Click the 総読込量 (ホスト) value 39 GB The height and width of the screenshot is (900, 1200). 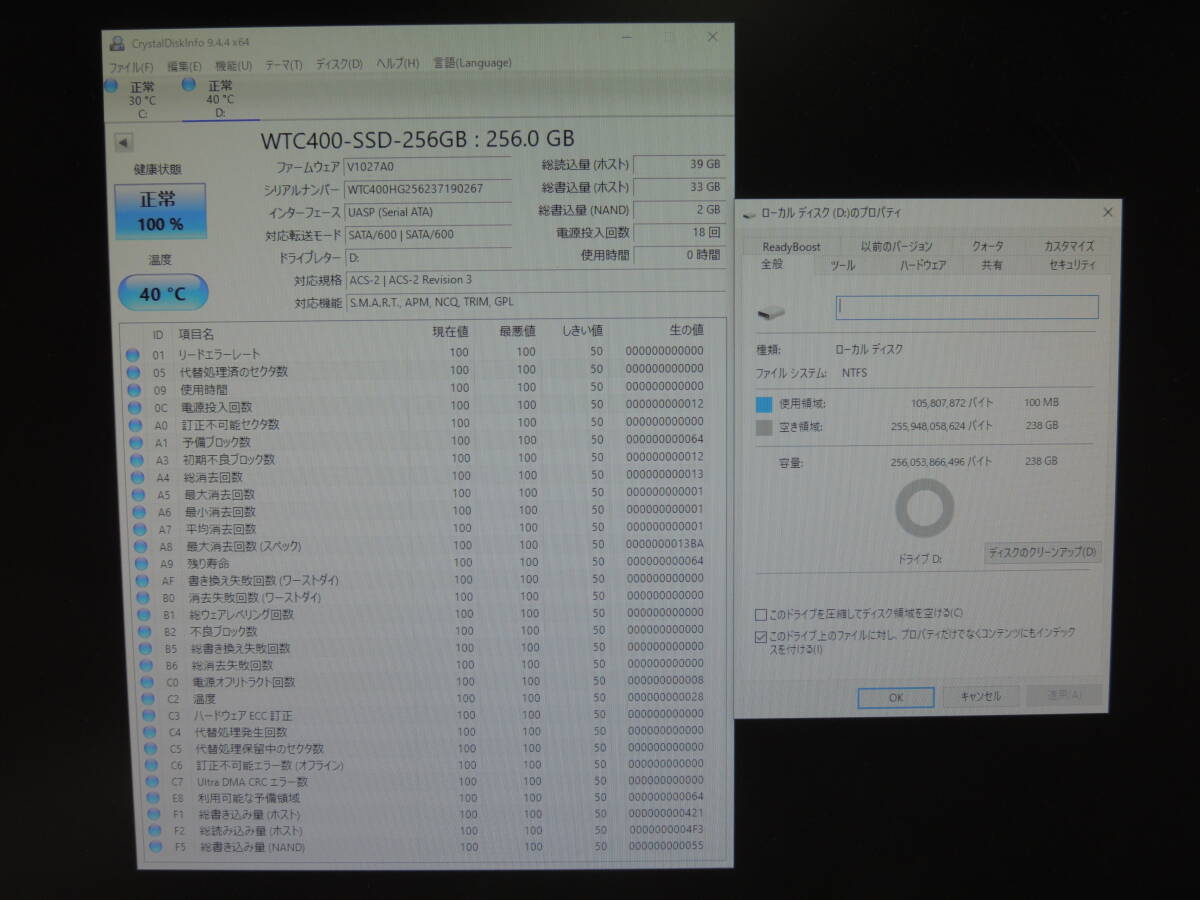(678, 164)
